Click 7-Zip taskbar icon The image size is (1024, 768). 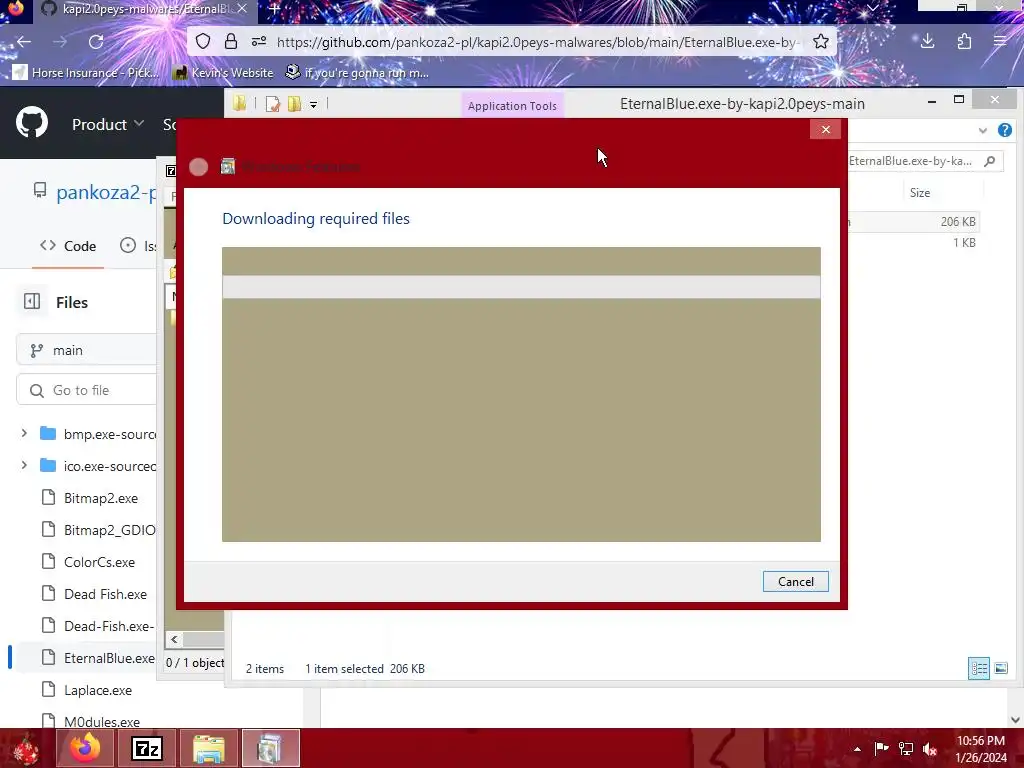(147, 748)
